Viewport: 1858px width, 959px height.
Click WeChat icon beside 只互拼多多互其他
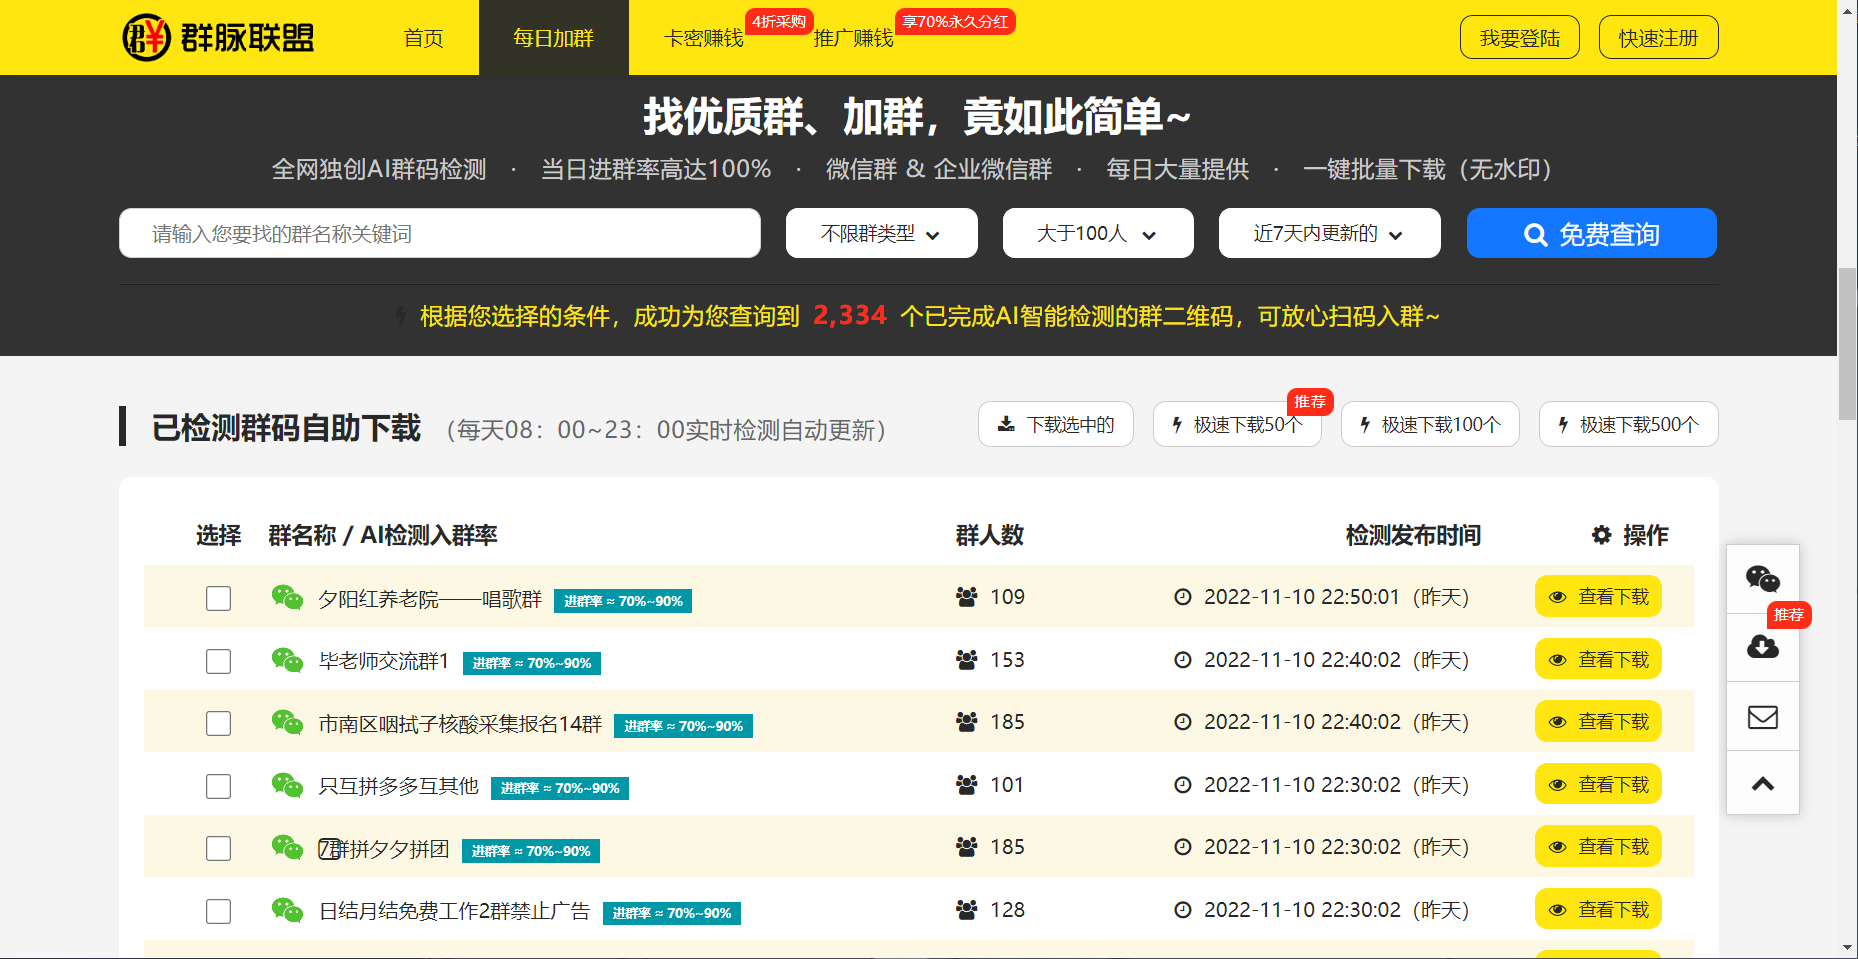point(287,785)
